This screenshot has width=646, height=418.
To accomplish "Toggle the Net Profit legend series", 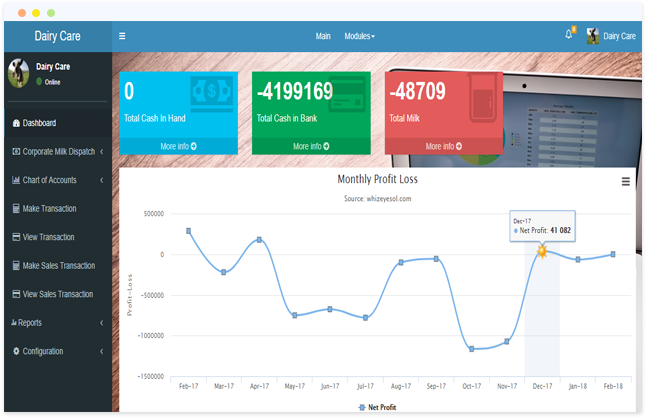I will point(377,407).
